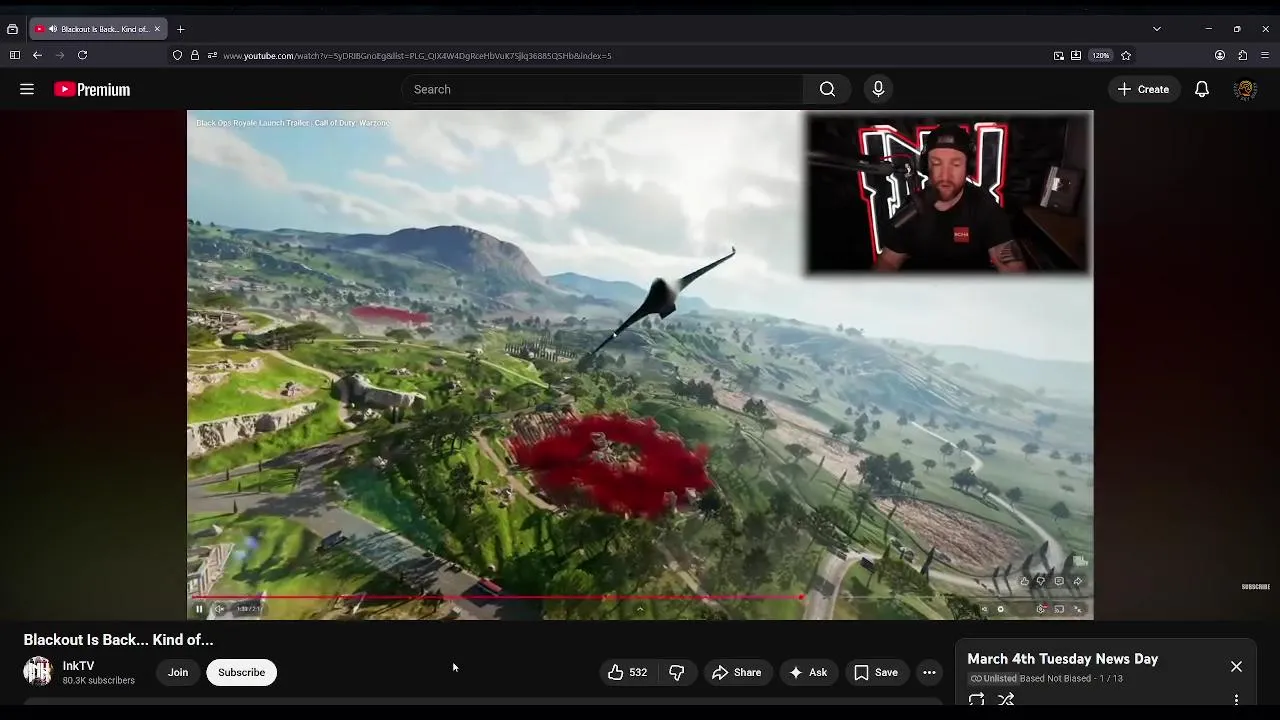Open the YouTube guide hamburger menu
The image size is (1280, 720).
pos(27,89)
